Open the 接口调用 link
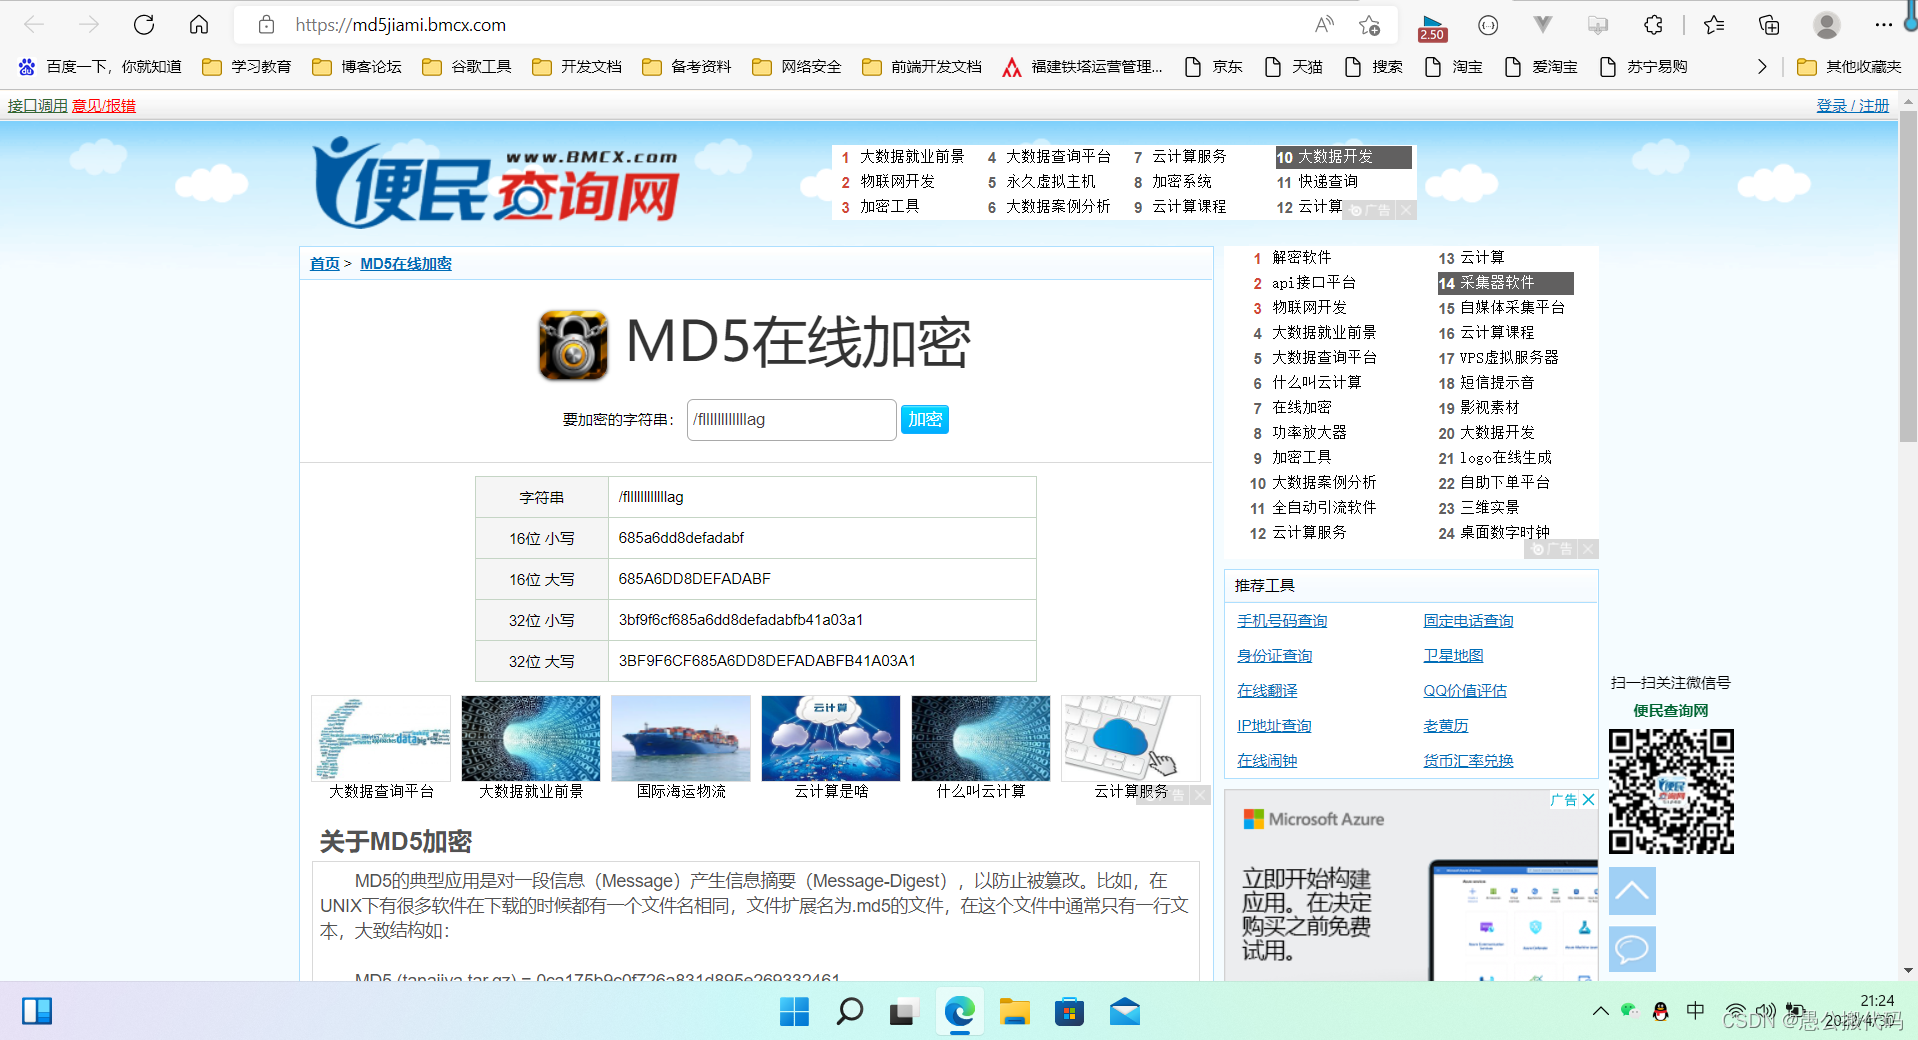The height and width of the screenshot is (1040, 1918). pos(38,106)
